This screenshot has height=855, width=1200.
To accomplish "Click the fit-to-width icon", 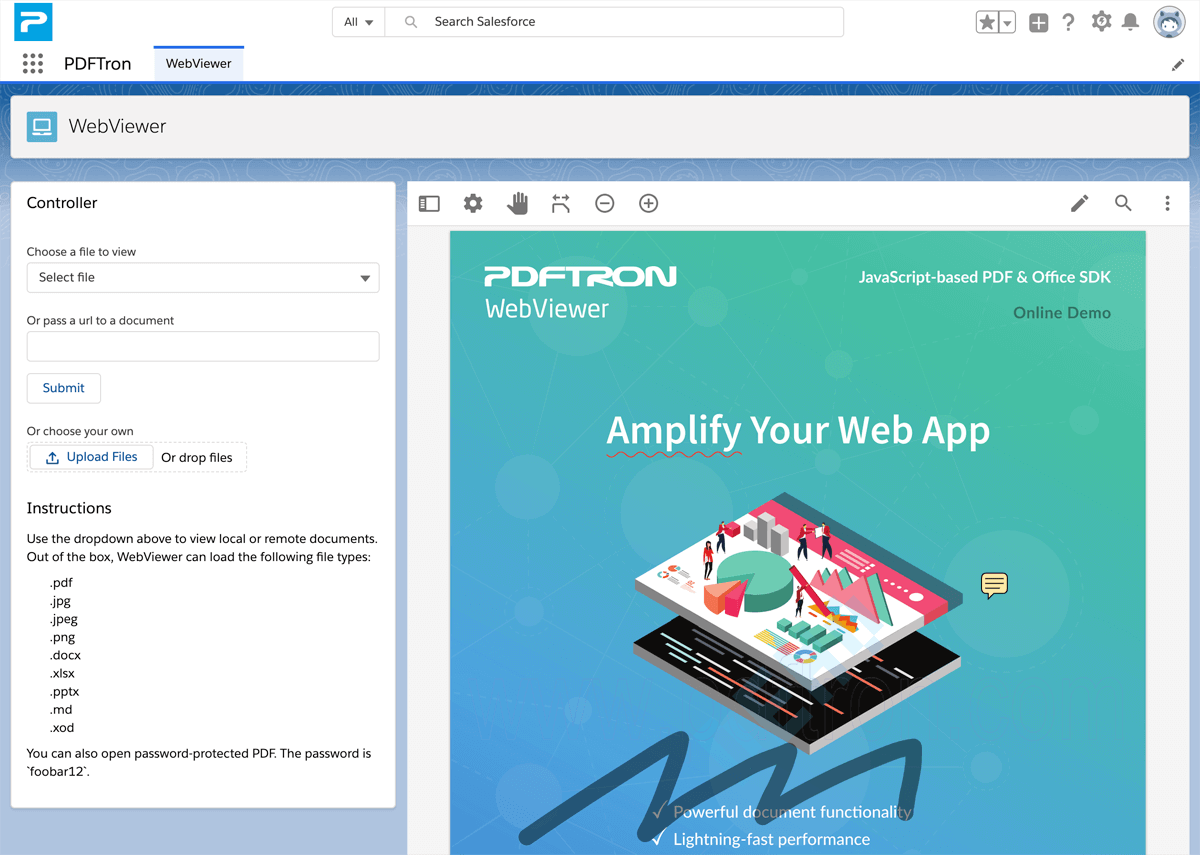I will click(561, 203).
